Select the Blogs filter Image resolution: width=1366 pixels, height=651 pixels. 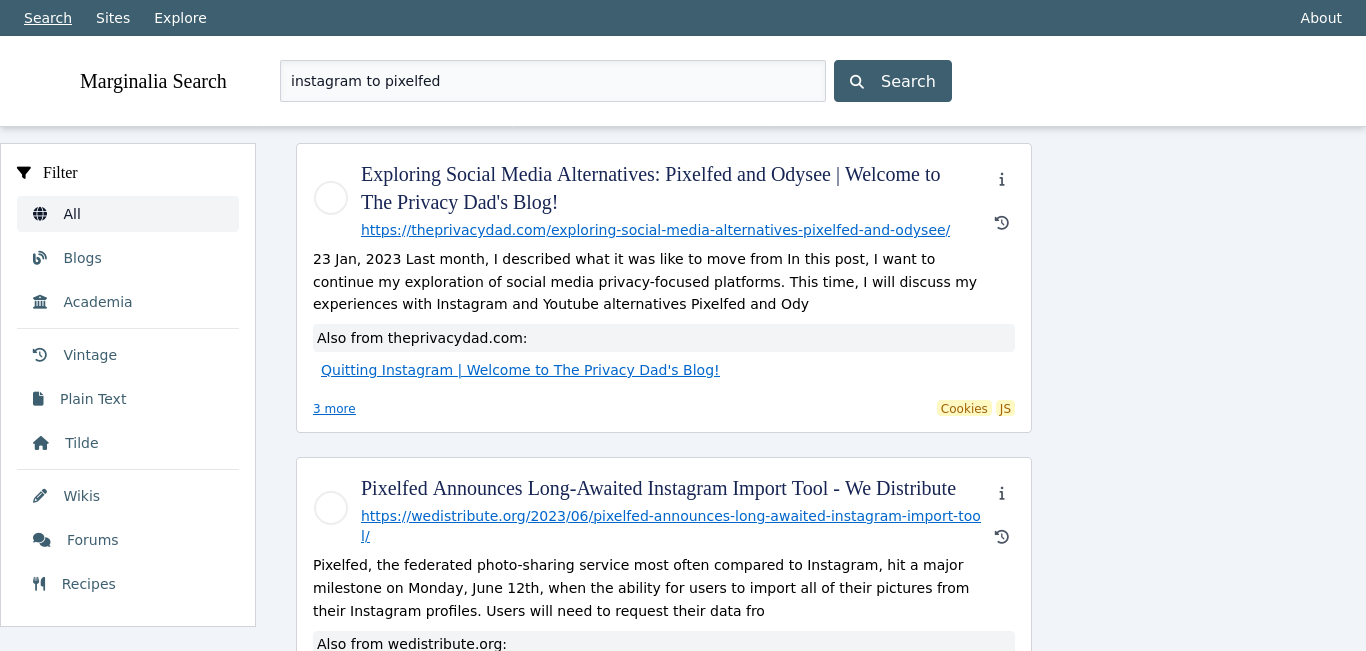[x=128, y=258]
